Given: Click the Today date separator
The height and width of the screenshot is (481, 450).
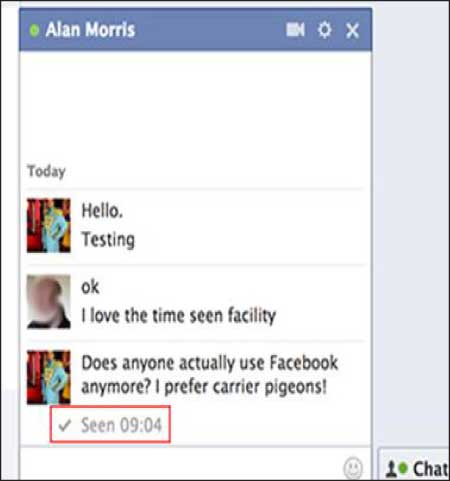Looking at the screenshot, I should (x=46, y=171).
